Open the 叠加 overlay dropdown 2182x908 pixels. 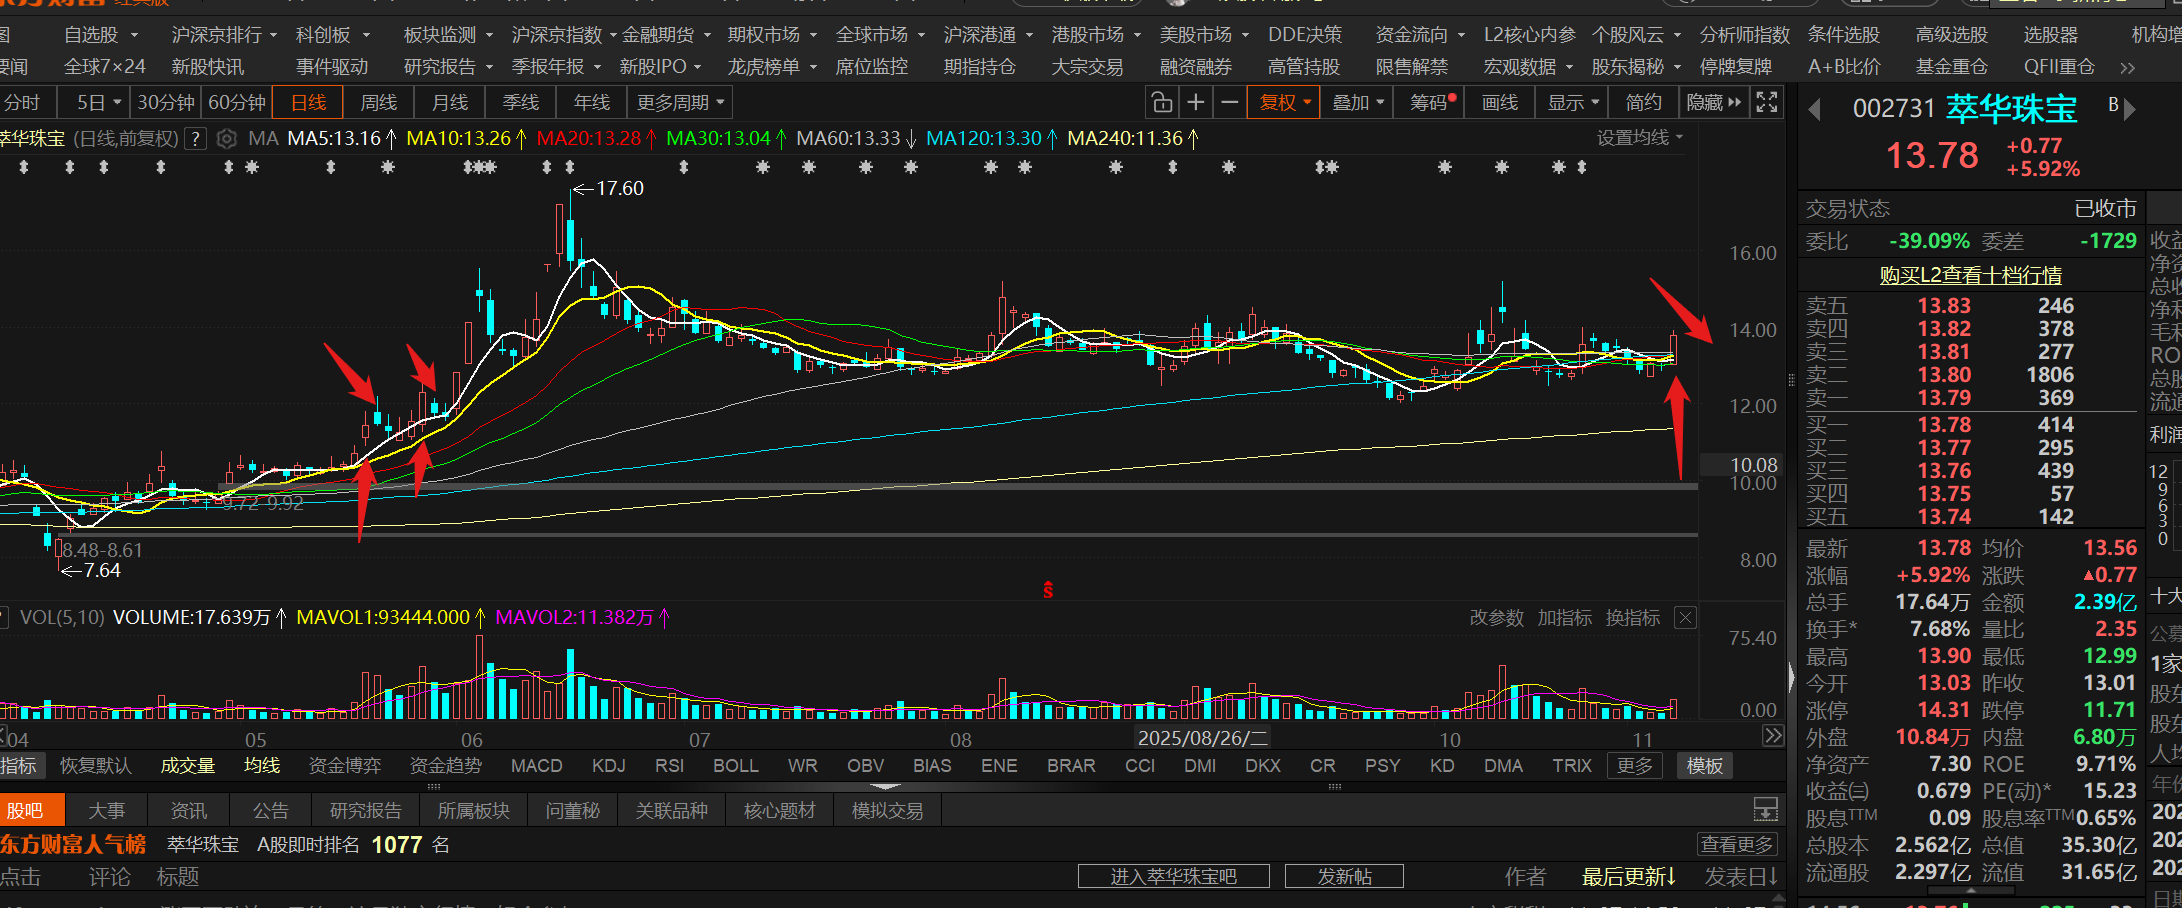[1358, 103]
